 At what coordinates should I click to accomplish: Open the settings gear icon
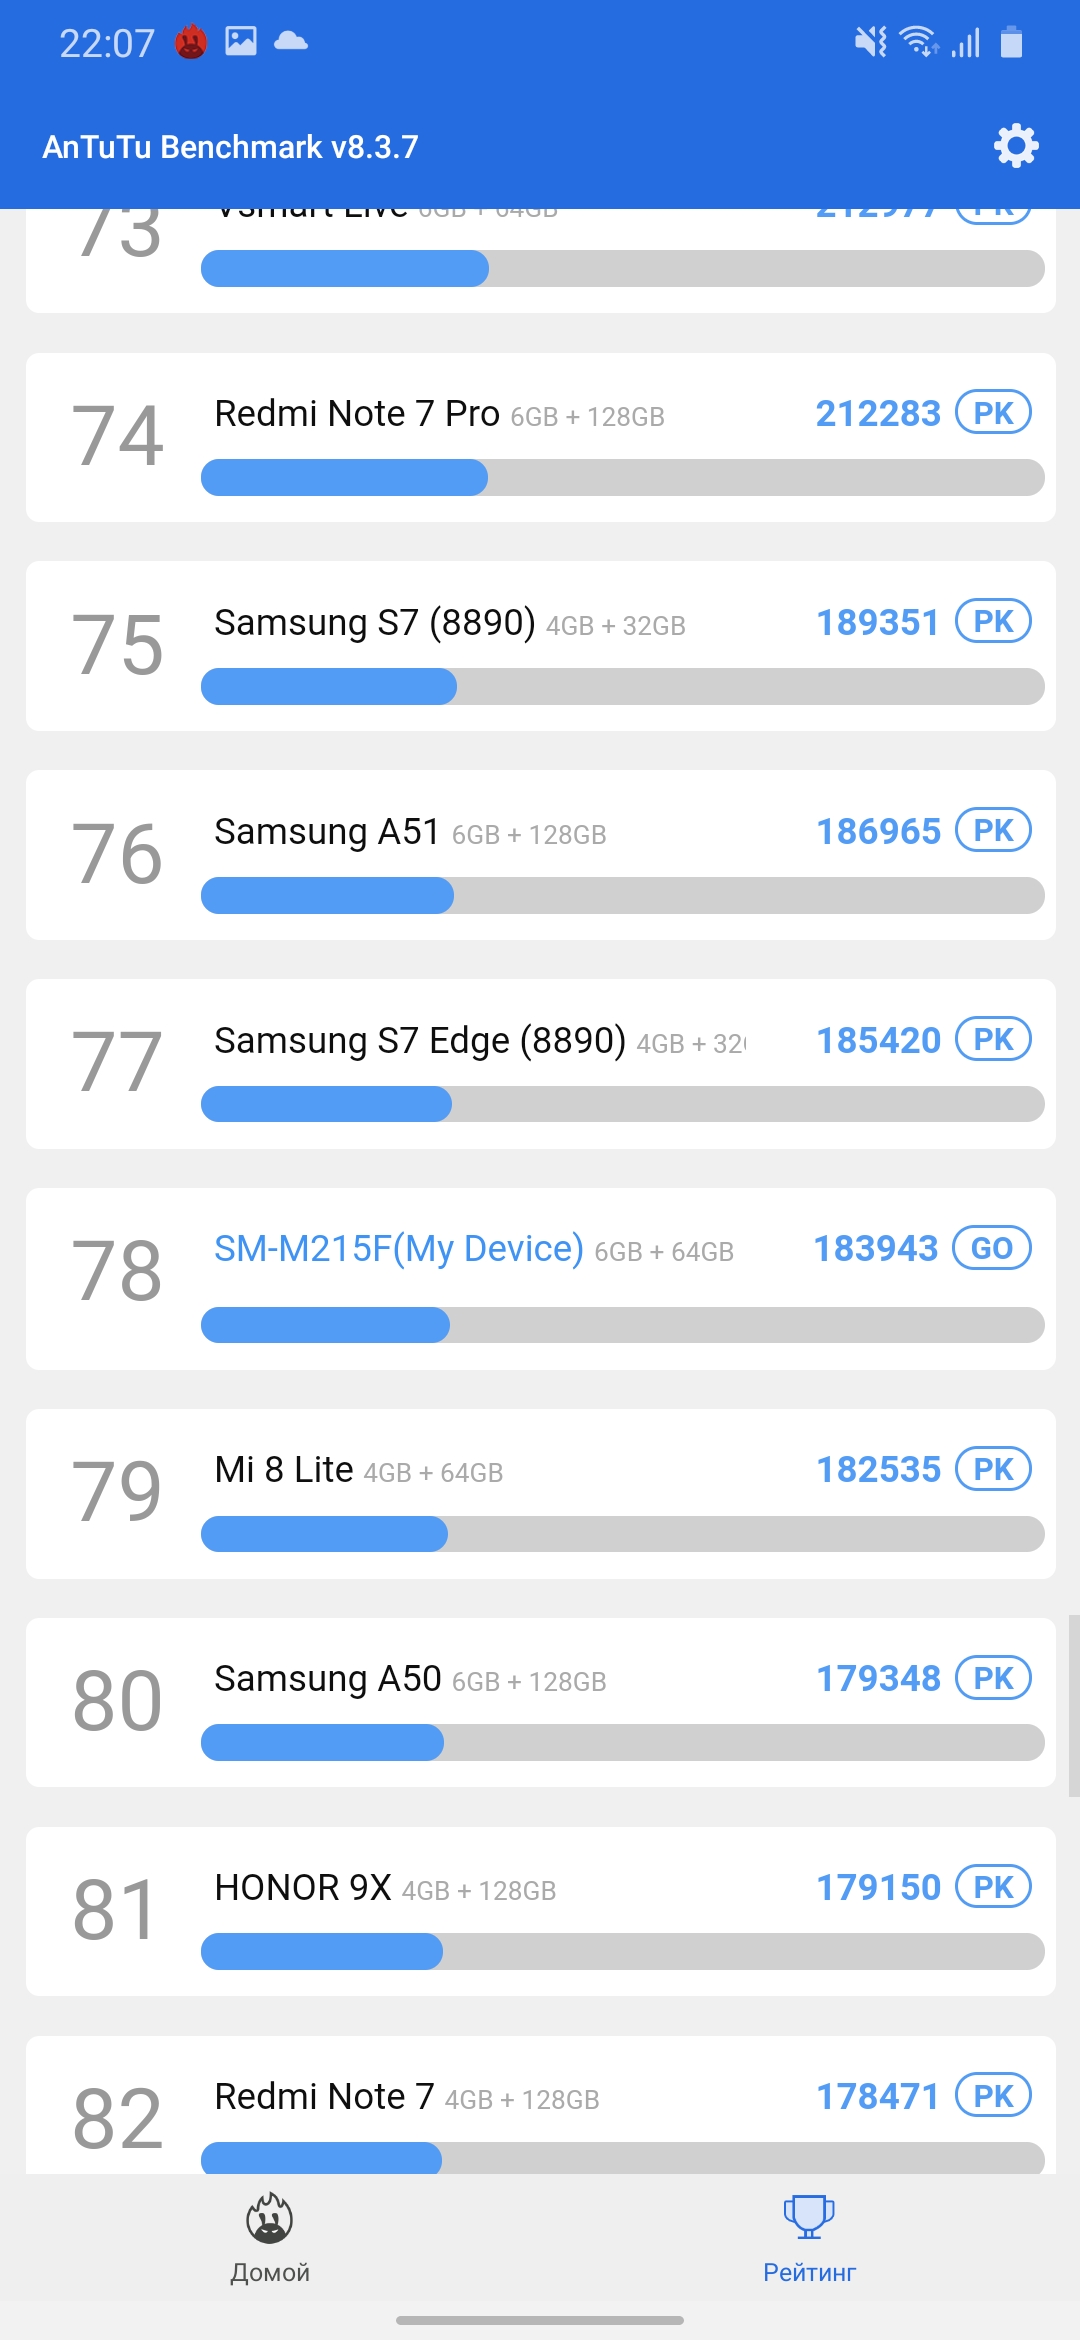[x=1016, y=146]
